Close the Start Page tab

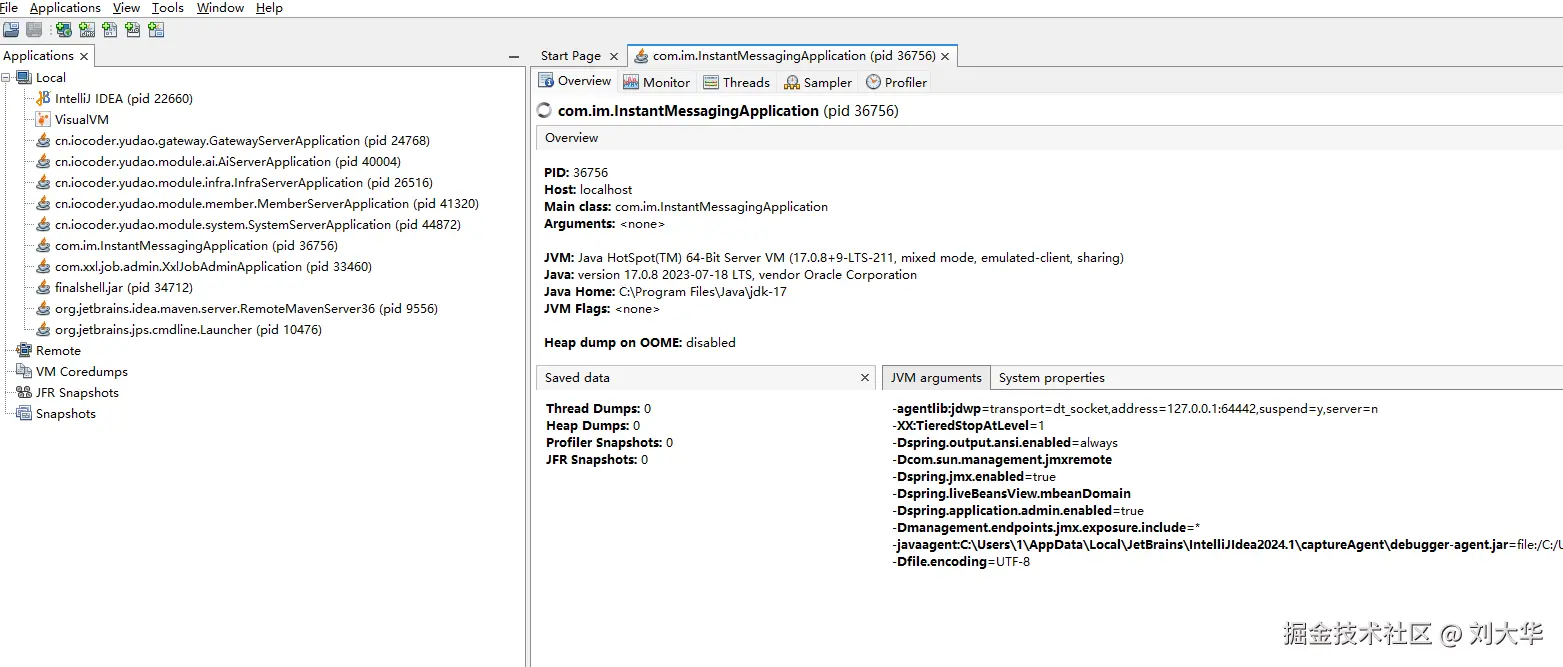(x=614, y=56)
